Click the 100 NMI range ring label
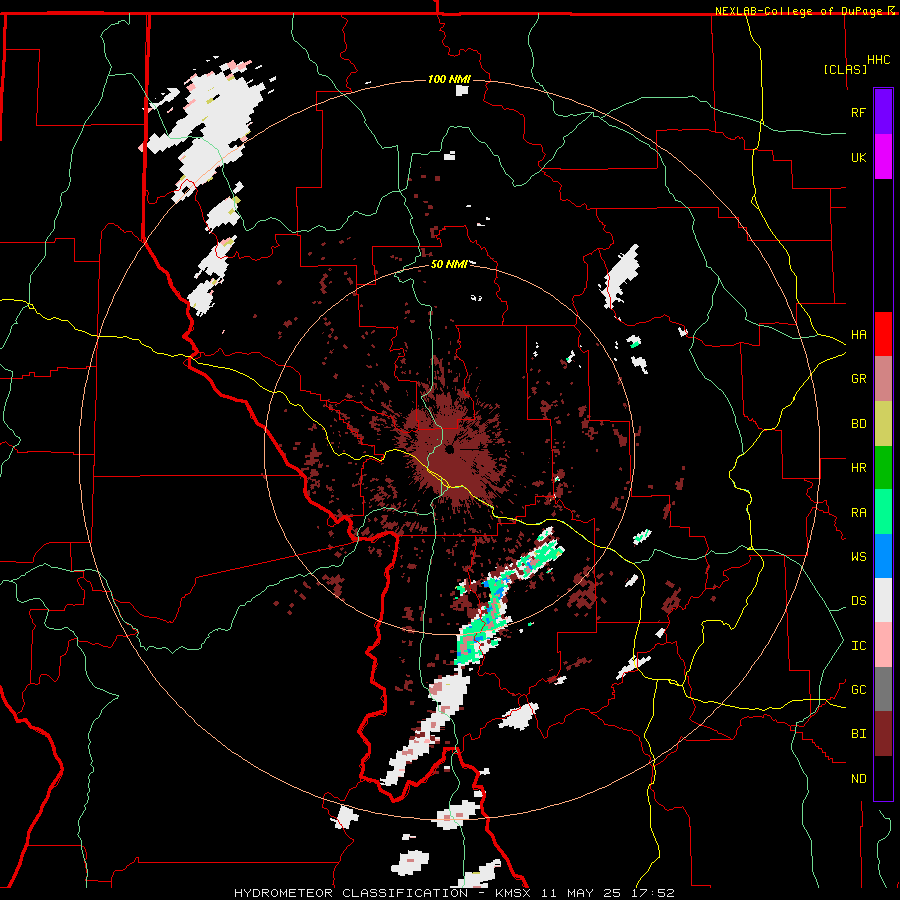900x900 pixels. click(449, 79)
